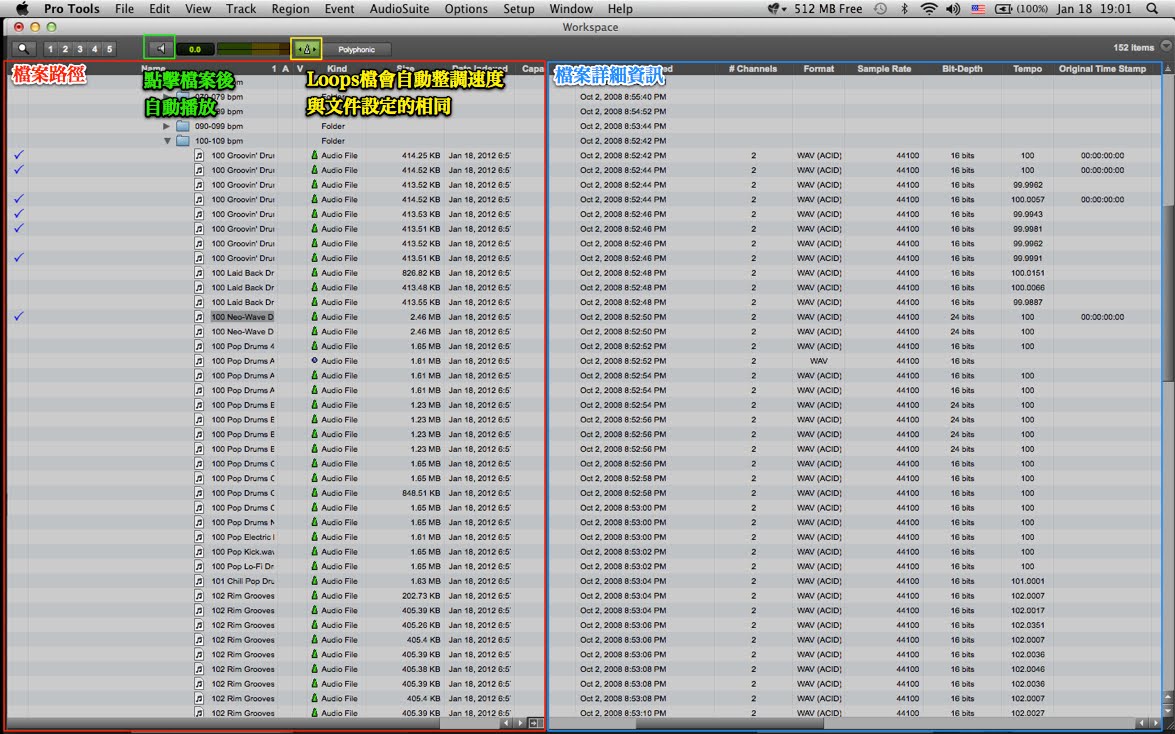Click the volume speaker icon in menu bar
The image size is (1175, 734).
953,9
